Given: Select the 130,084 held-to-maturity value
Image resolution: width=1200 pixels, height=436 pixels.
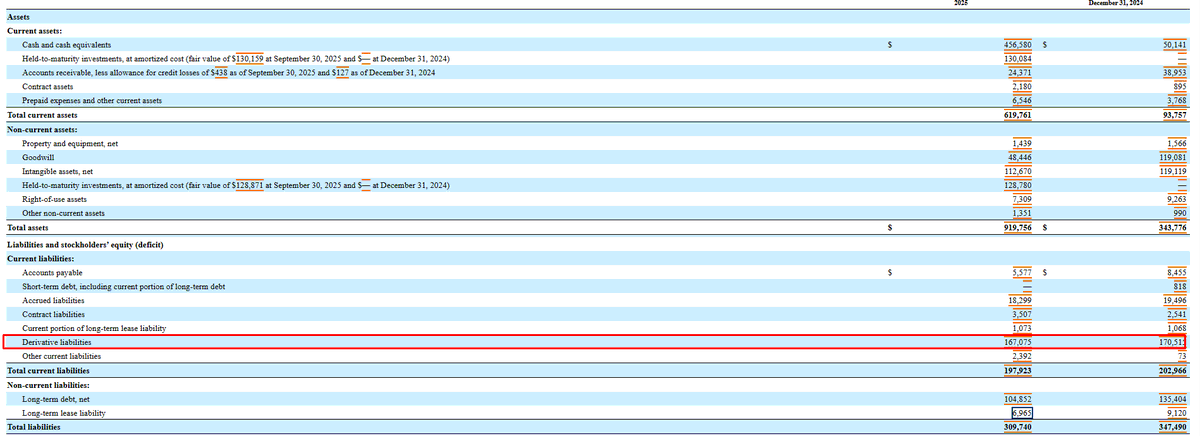Looking at the screenshot, I should point(1018,59).
